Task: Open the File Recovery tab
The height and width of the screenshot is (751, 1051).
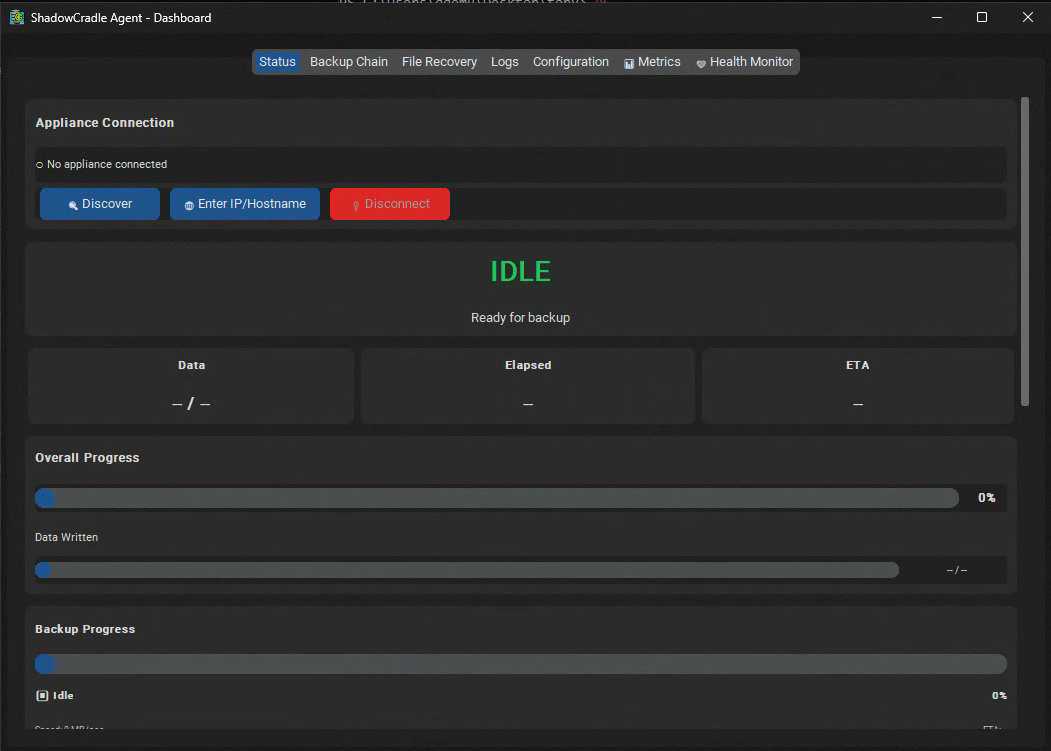Action: tap(439, 62)
